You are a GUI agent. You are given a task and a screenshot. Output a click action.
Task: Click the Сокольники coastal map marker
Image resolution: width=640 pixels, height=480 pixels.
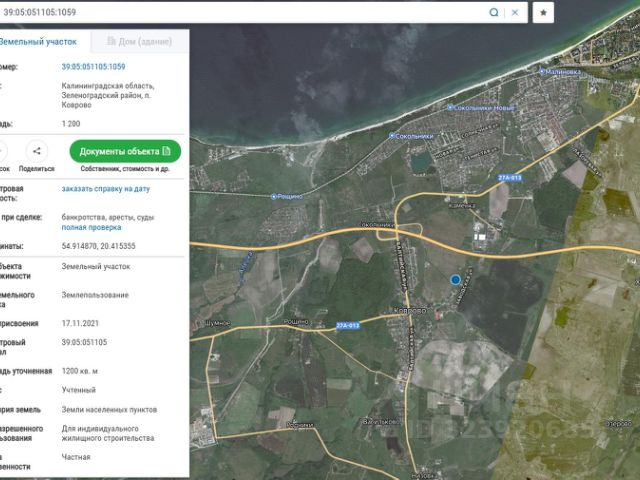coord(391,134)
